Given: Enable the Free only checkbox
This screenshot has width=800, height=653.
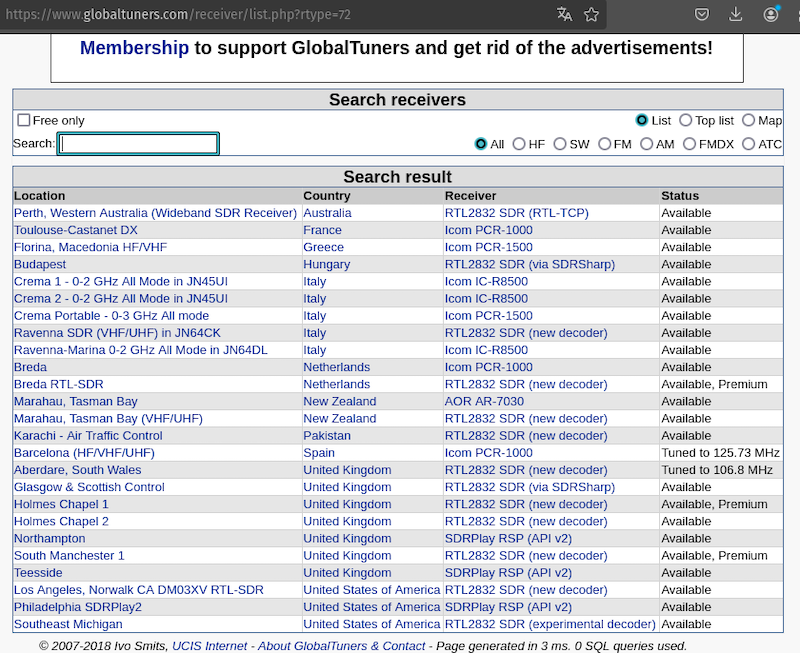Looking at the screenshot, I should coord(24,120).
